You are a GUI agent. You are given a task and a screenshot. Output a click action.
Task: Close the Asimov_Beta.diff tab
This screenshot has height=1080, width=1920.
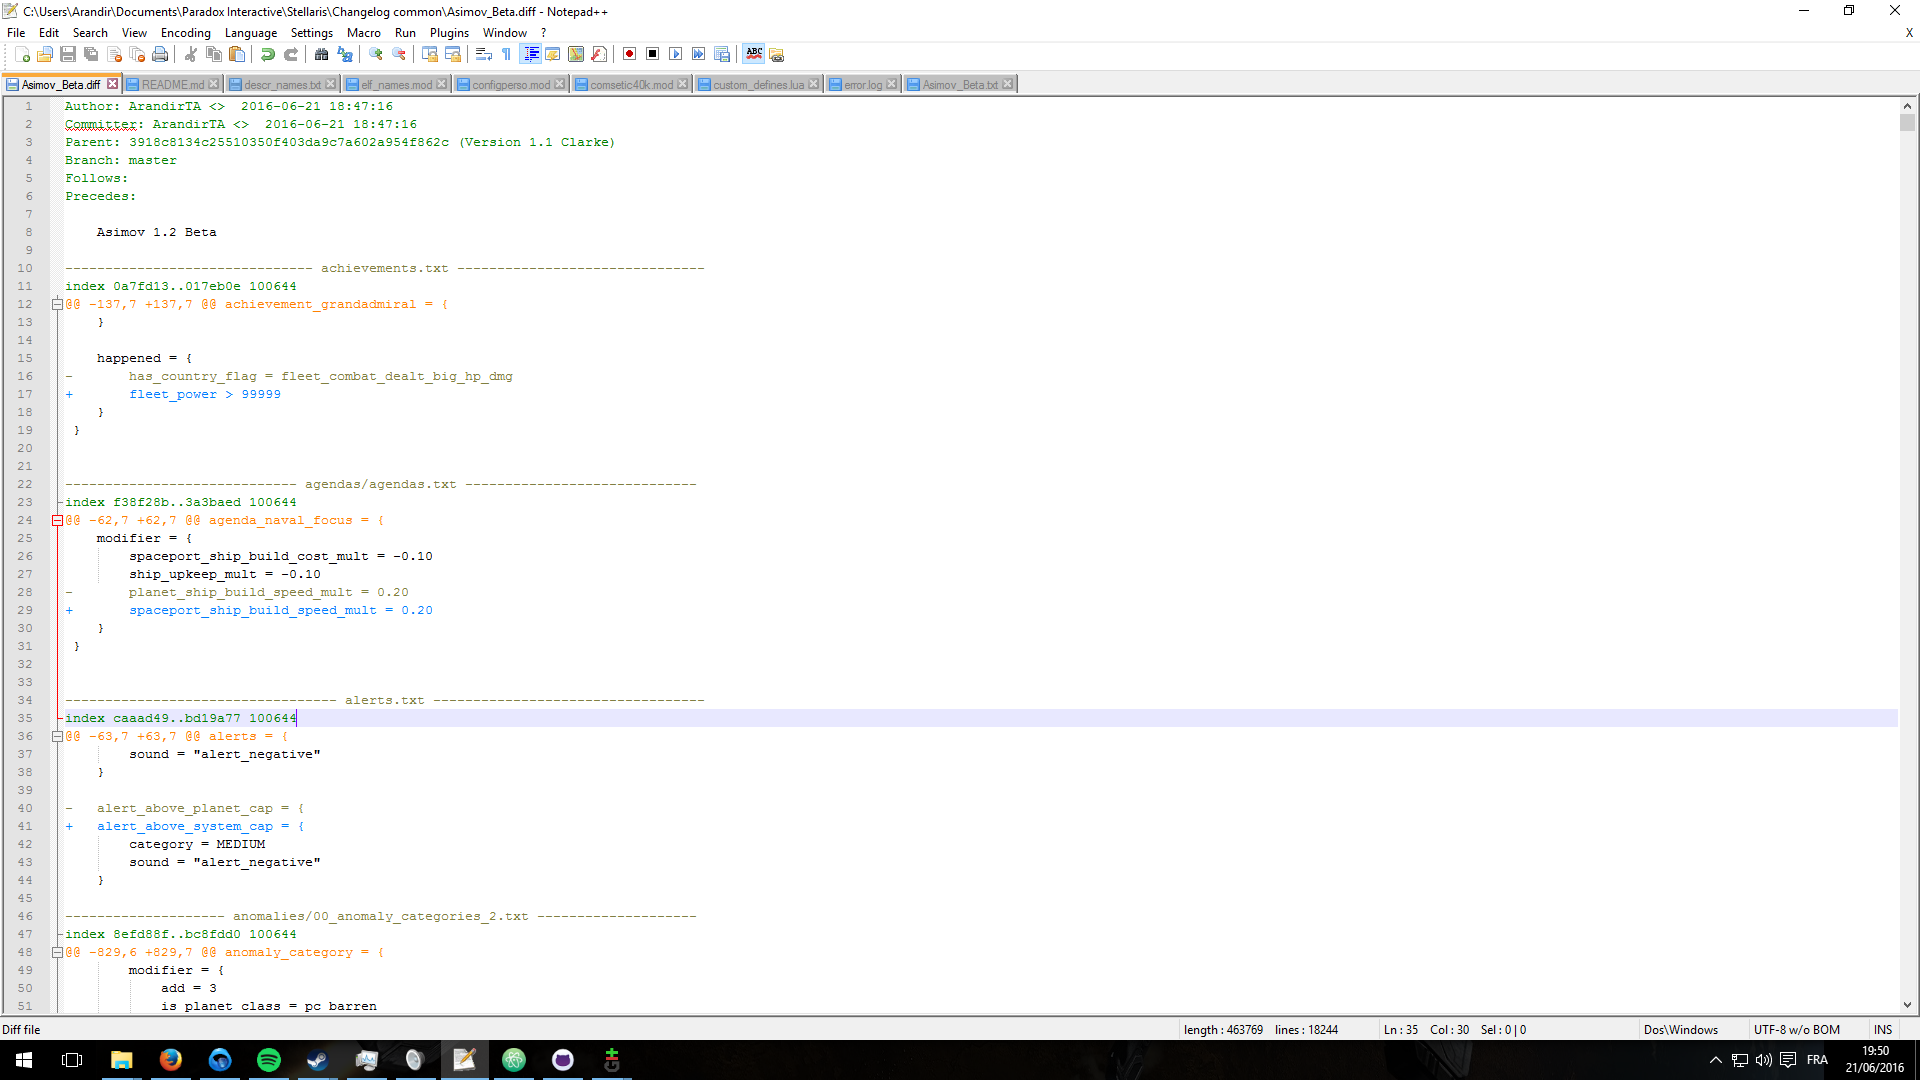coord(112,84)
